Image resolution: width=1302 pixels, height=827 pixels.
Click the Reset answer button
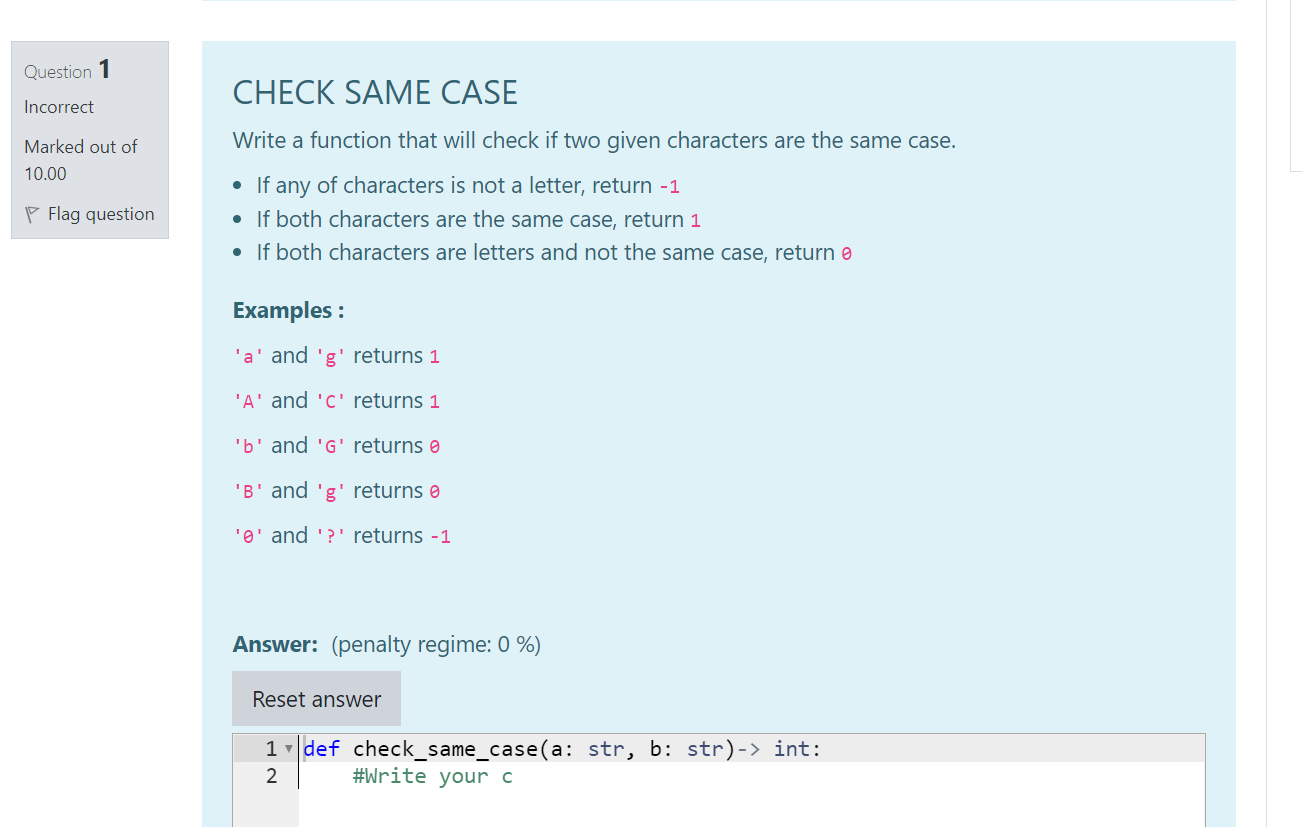tap(316, 698)
